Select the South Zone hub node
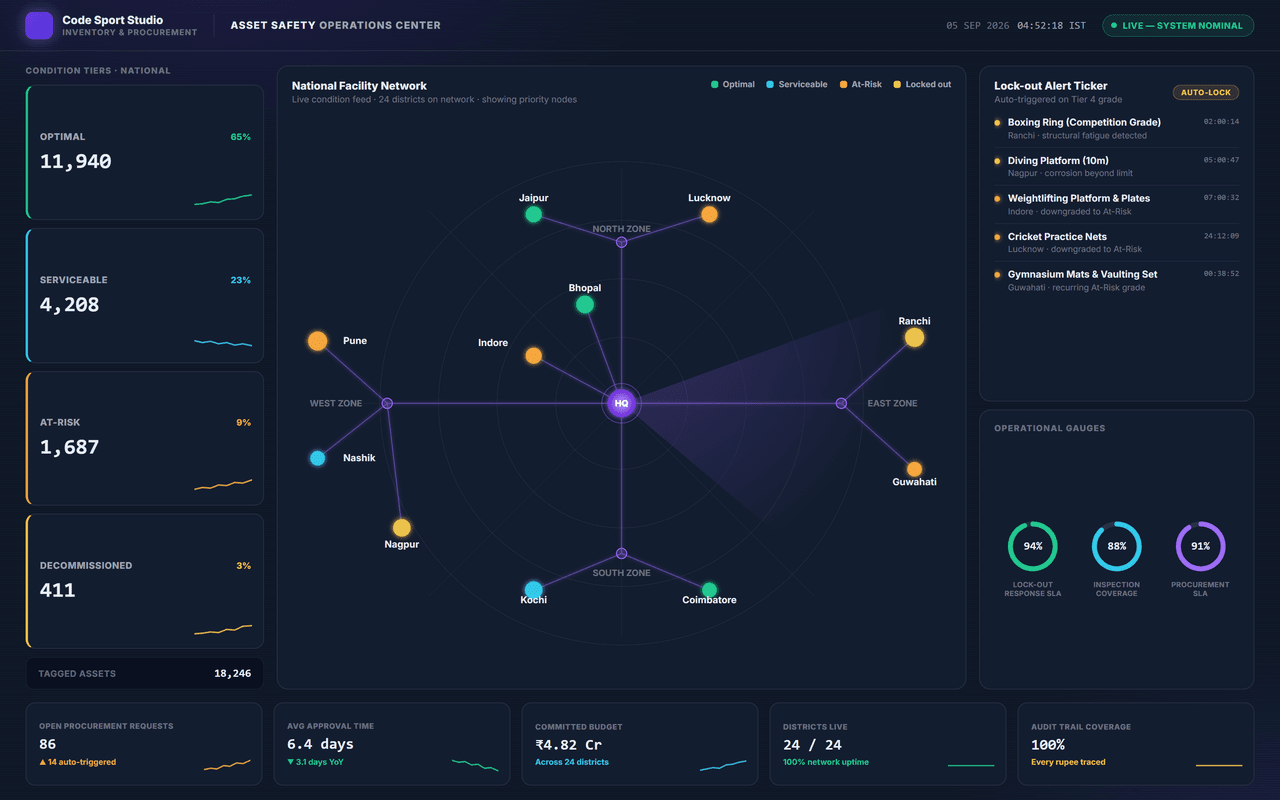This screenshot has height=800, width=1280. [621, 554]
